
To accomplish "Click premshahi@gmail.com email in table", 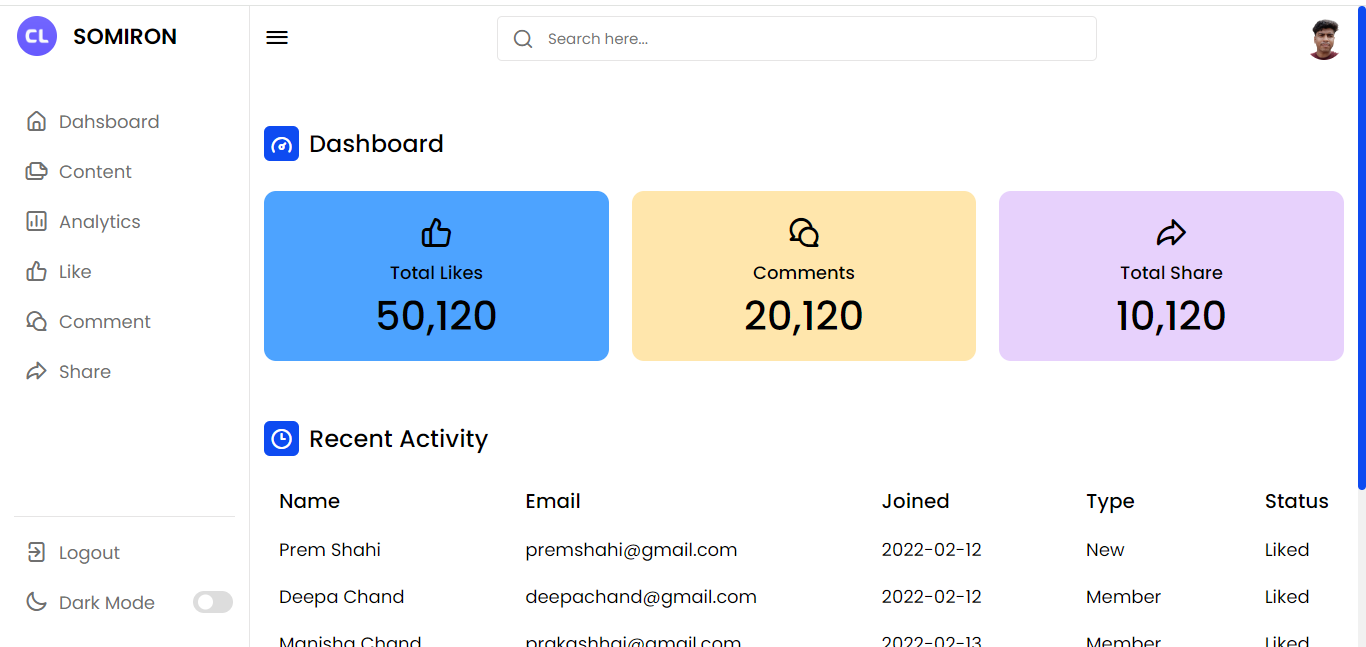I will [631, 550].
